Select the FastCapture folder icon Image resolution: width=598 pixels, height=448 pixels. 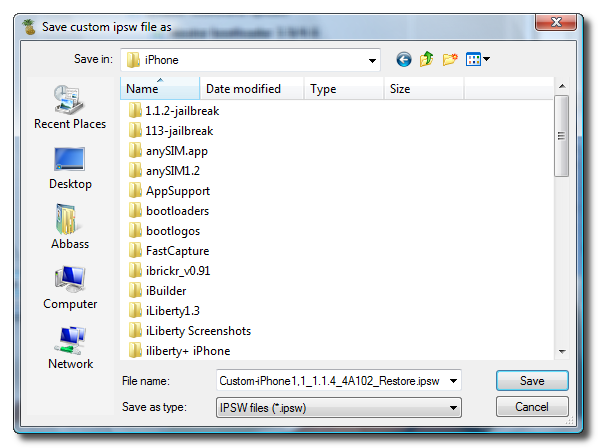(135, 251)
